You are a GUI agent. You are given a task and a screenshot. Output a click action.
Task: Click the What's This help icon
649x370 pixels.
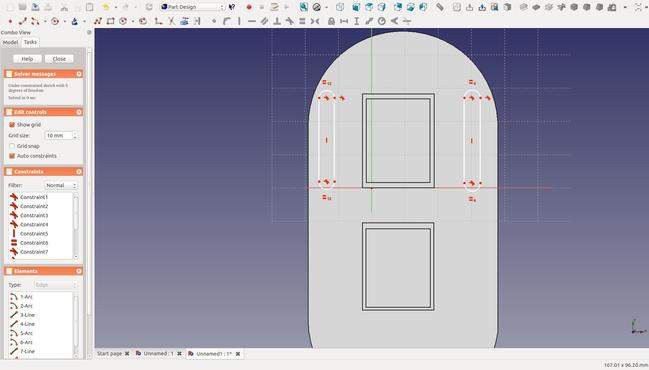232,7
